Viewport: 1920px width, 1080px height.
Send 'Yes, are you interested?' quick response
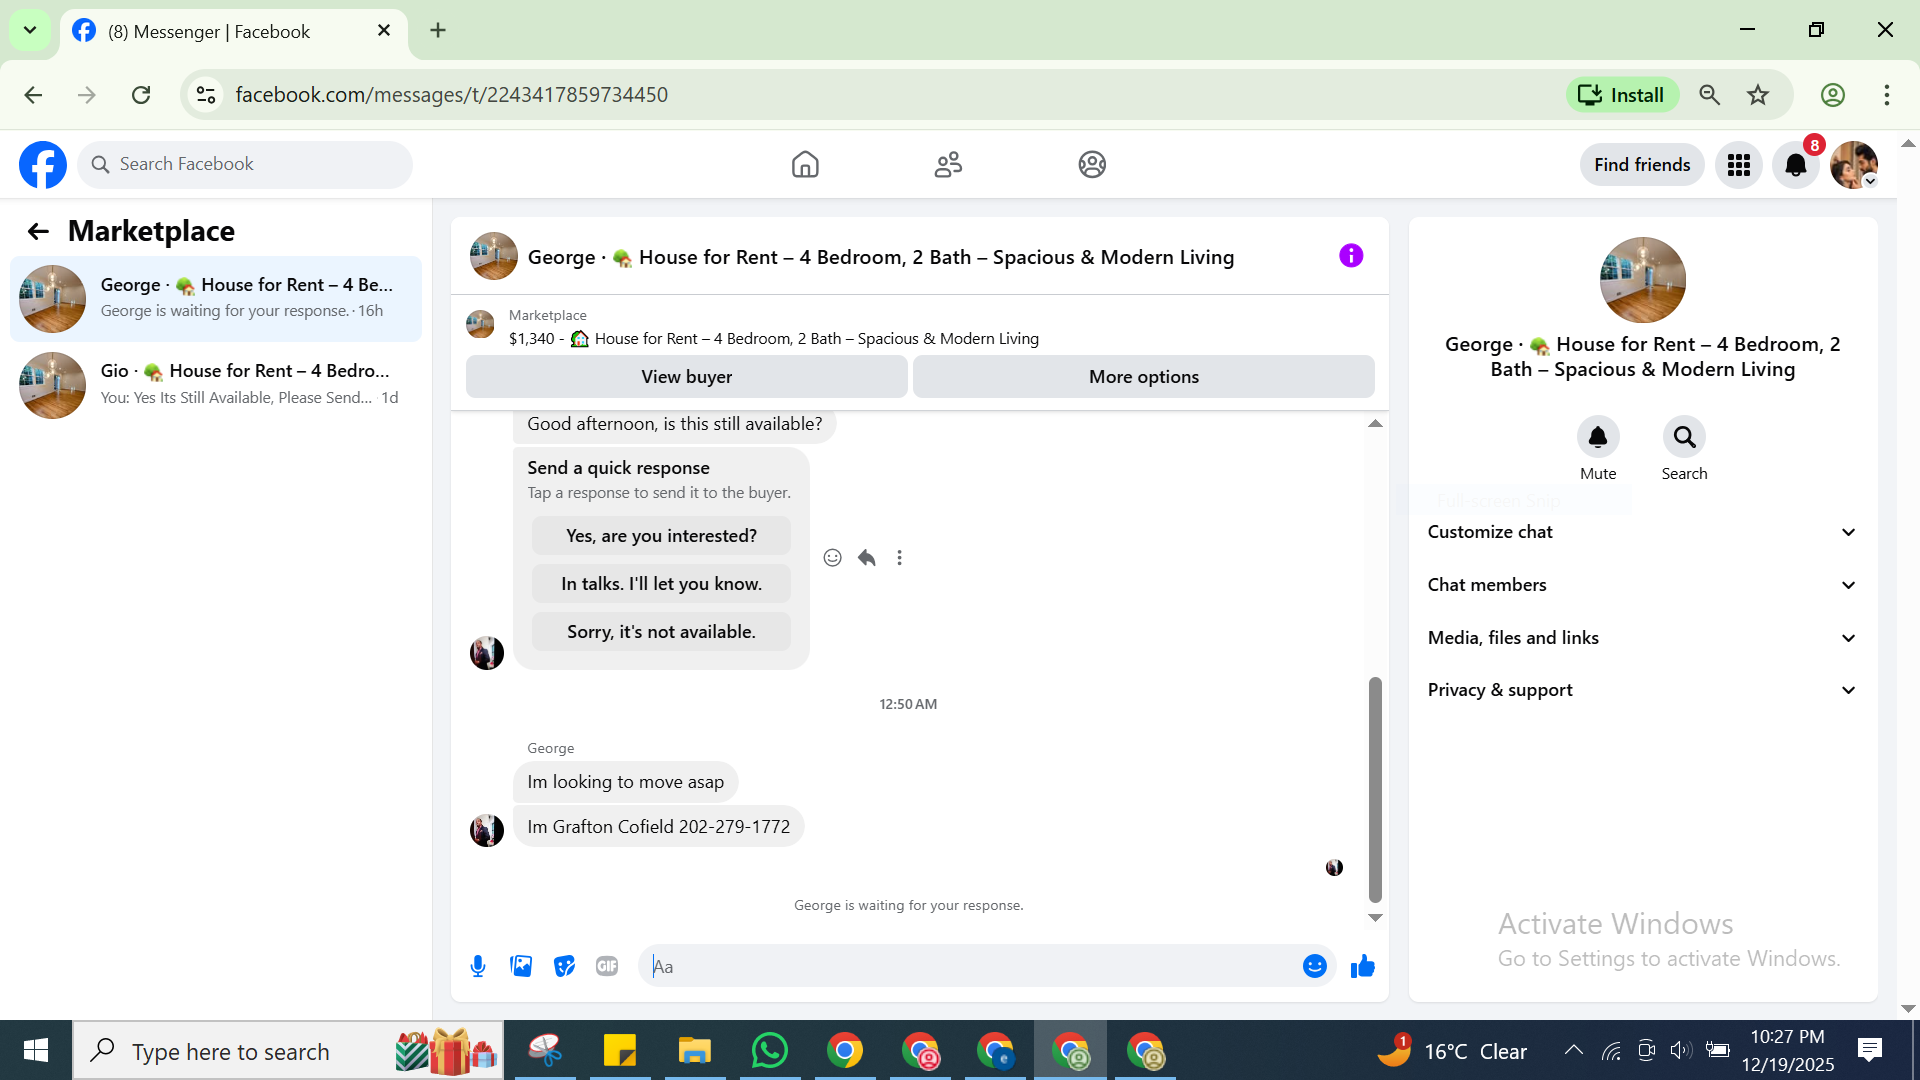pyautogui.click(x=661, y=536)
